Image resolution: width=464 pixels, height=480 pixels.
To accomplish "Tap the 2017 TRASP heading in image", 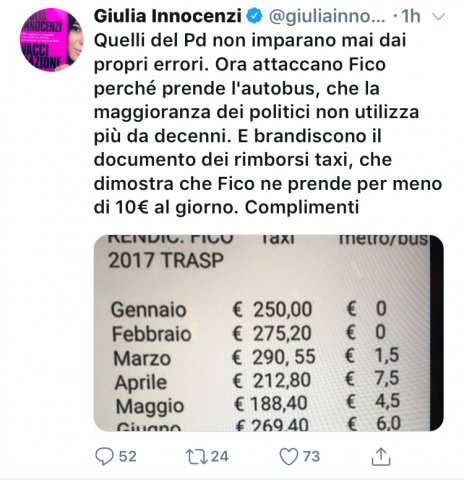I will tap(166, 260).
